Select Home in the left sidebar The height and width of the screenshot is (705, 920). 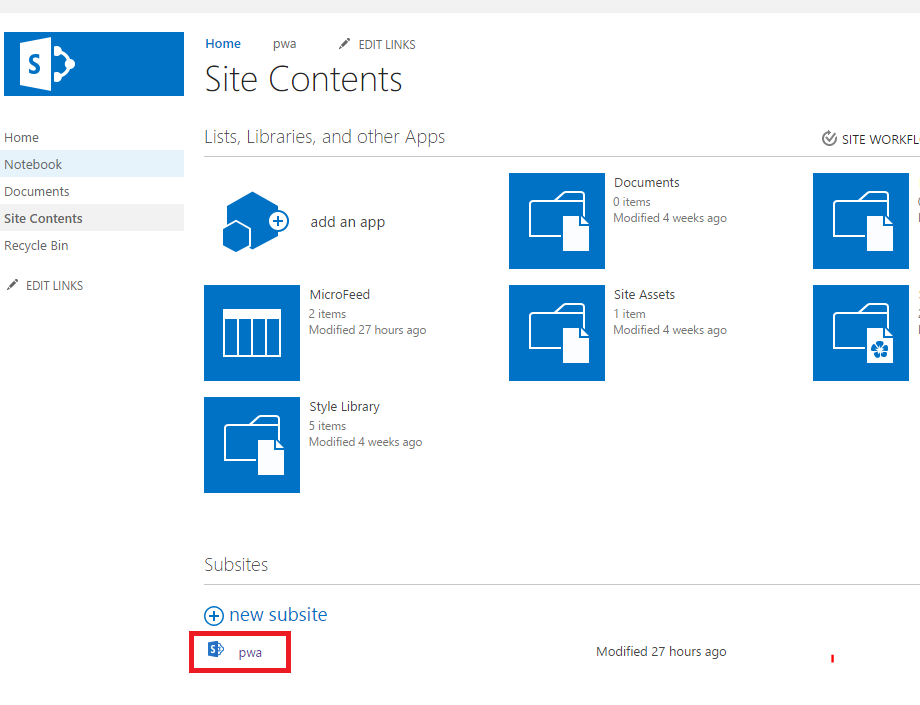[22, 137]
